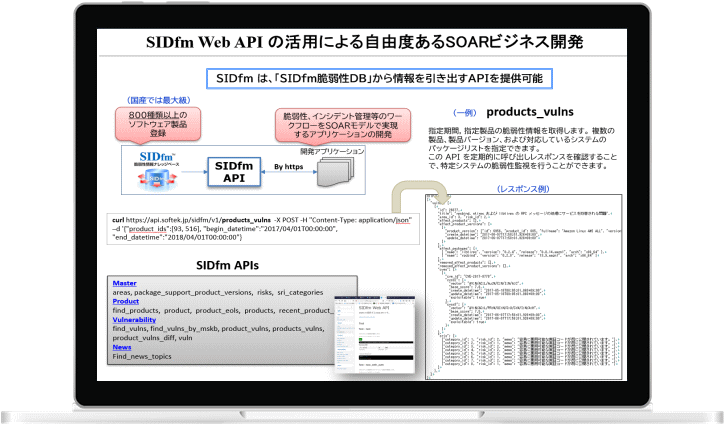Click the '(国産では最大級)' blue text
Viewport: 724px width, 424px height.
[159, 100]
